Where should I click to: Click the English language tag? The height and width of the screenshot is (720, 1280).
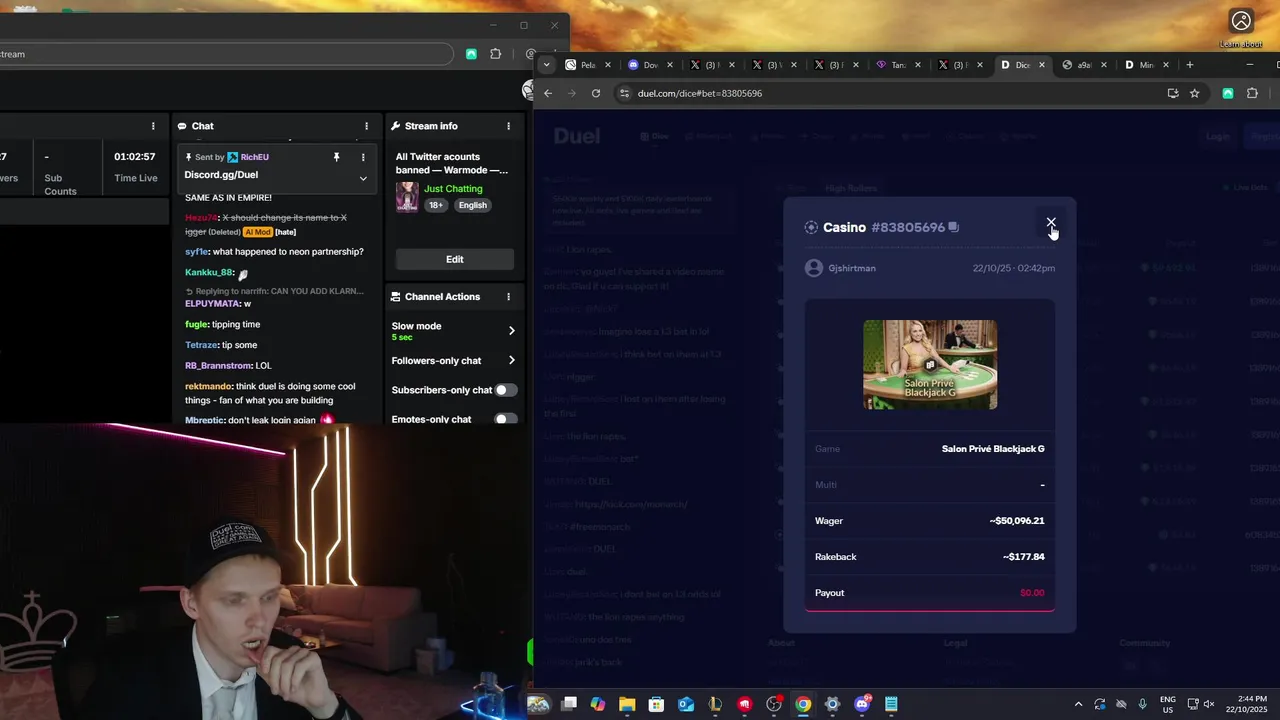[x=473, y=205]
